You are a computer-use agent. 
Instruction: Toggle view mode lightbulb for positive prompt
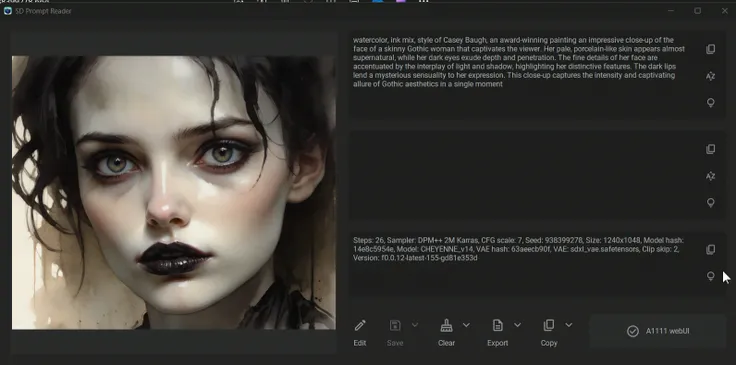pyautogui.click(x=711, y=103)
